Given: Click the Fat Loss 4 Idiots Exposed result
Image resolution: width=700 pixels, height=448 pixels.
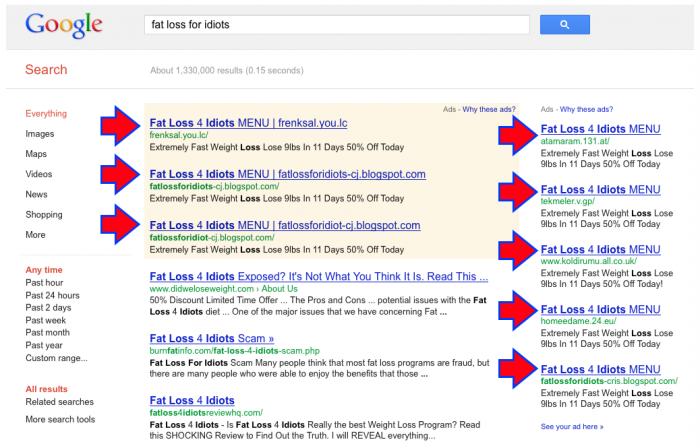Looking at the screenshot, I should [x=317, y=276].
